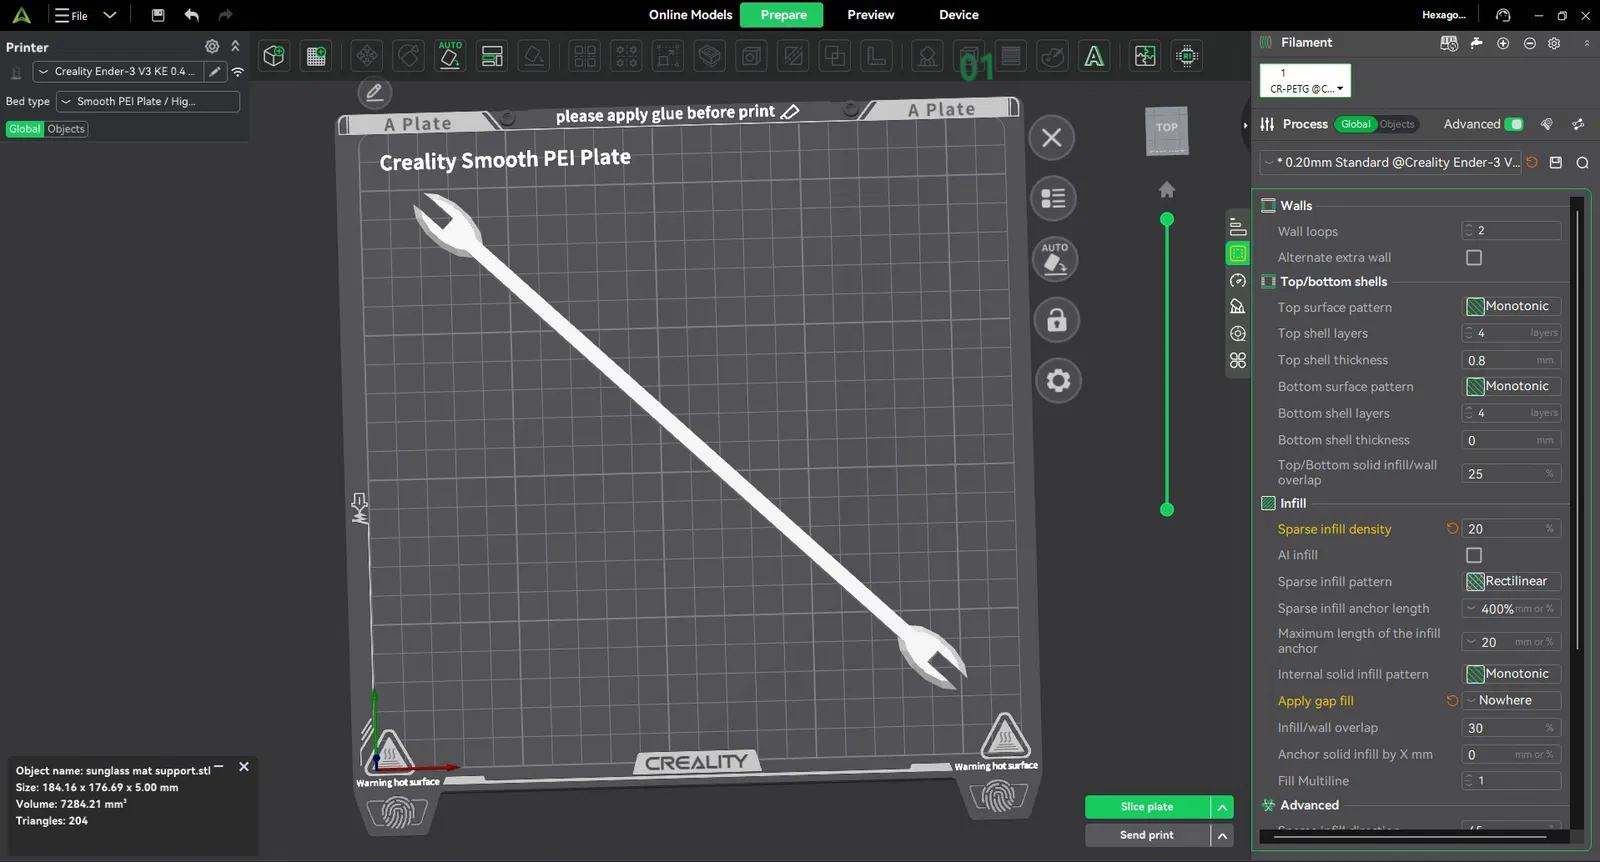Select the Color painting palette tool
The image size is (1600, 862).
point(1053,56)
